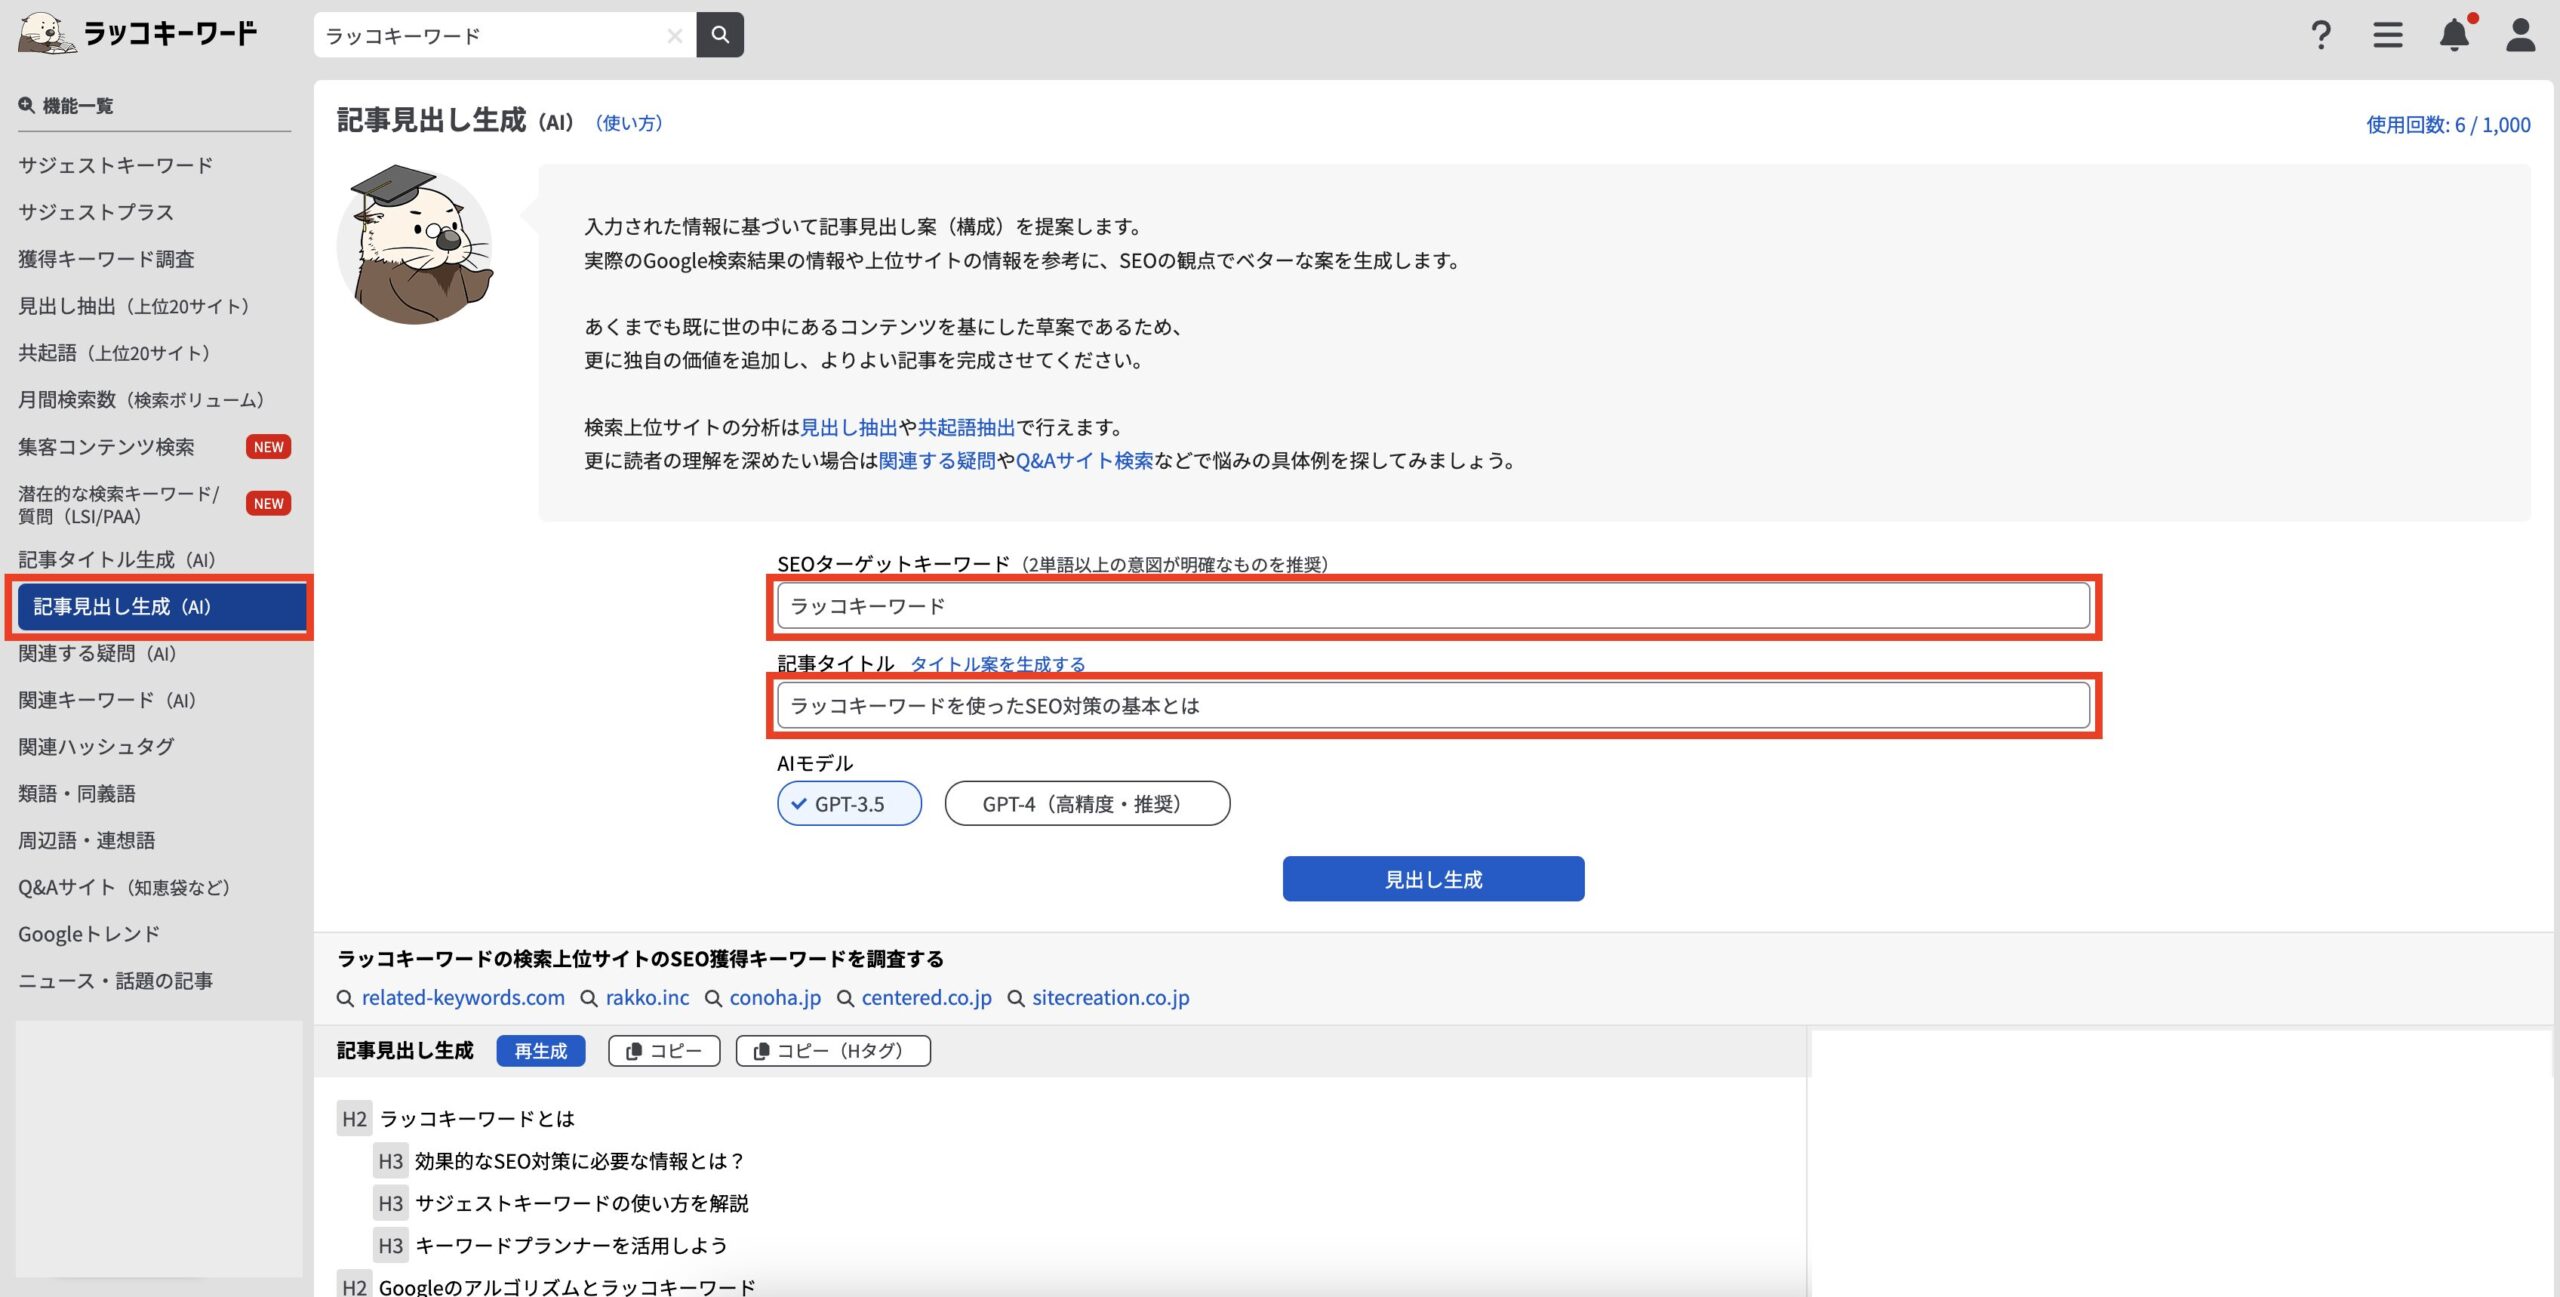Open the 見出し抽出 link in description
The image size is (2560, 1297).
coord(849,427)
